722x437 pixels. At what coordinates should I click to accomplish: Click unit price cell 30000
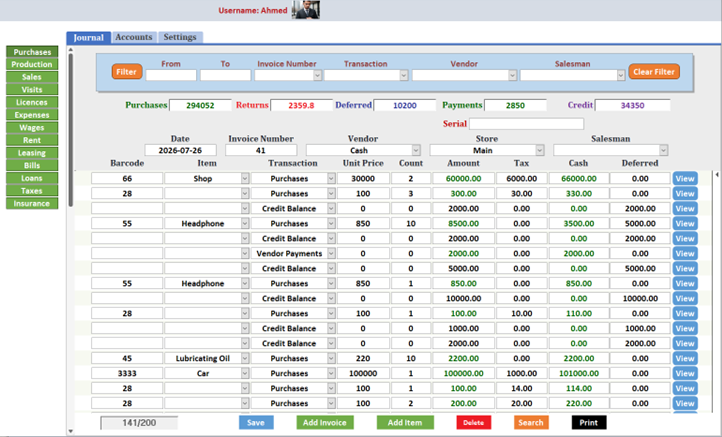363,178
